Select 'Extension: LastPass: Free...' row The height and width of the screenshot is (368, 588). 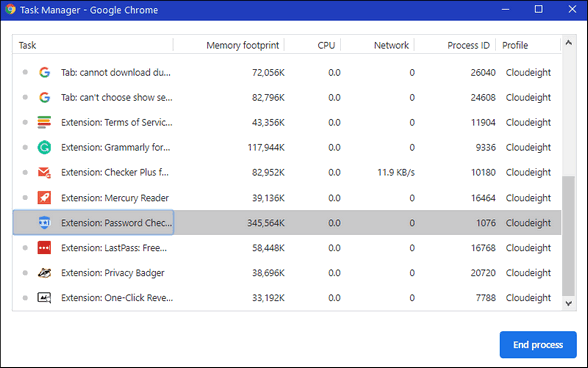pyautogui.click(x=287, y=248)
